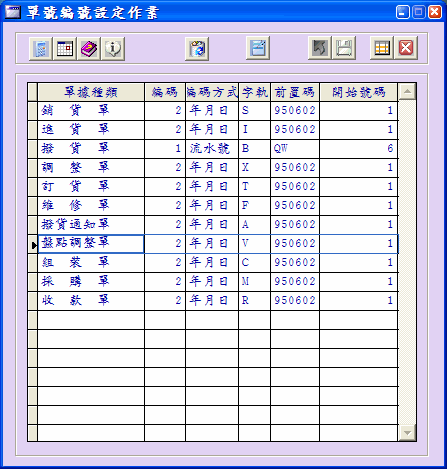Select the row marker beside 收款單
Screen dimensions: 447x469
point(33,301)
